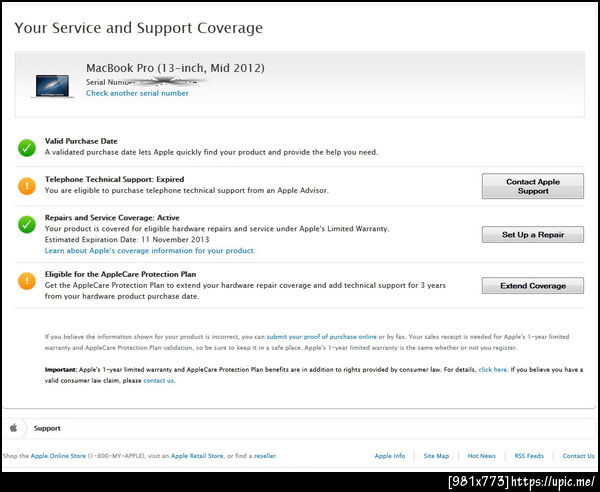Click the Repairs and Service Coverage green checkmark

pos(27,225)
